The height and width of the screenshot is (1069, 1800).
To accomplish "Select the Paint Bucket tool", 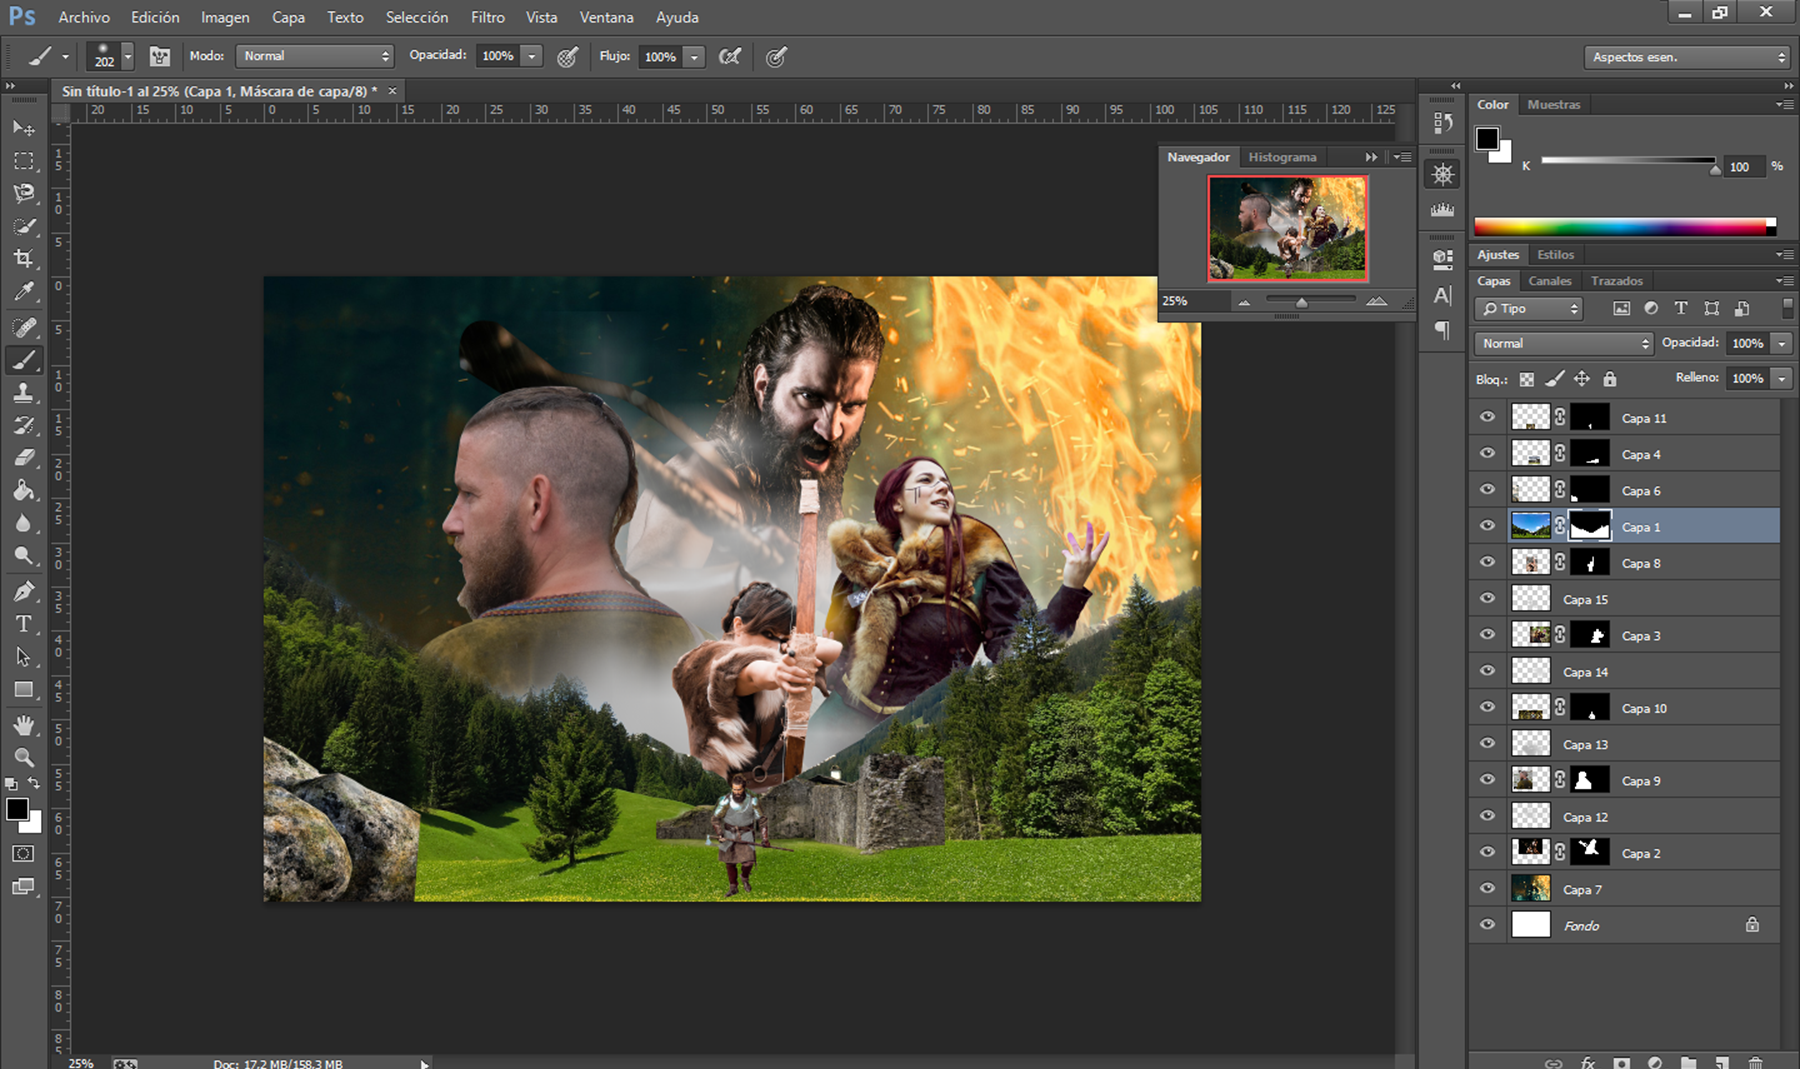I will tap(24, 490).
